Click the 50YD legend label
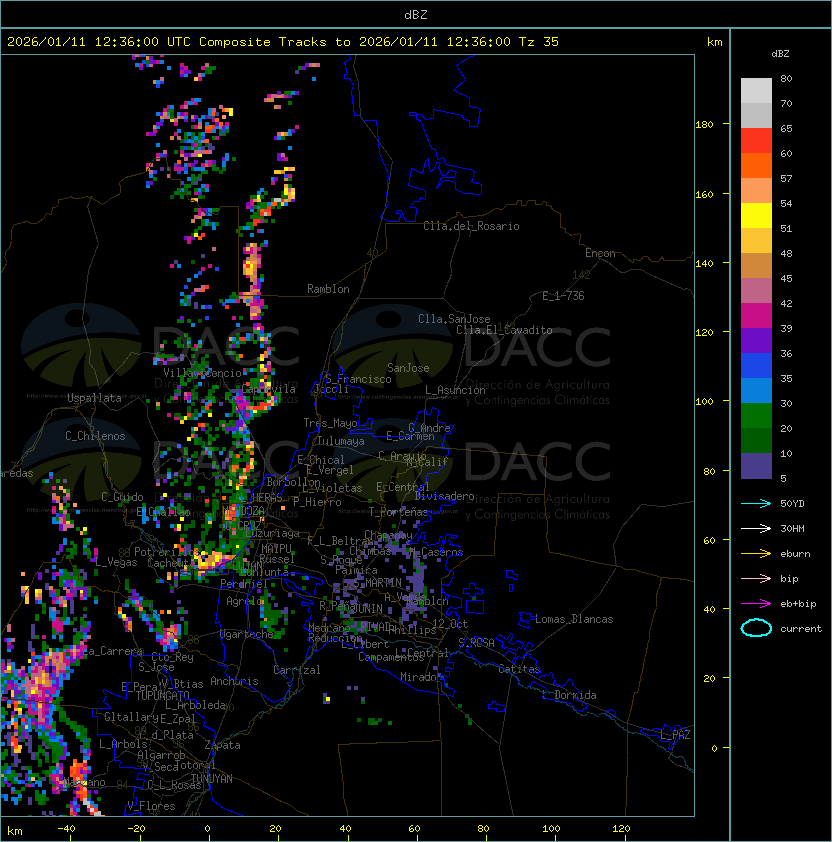 click(x=792, y=503)
